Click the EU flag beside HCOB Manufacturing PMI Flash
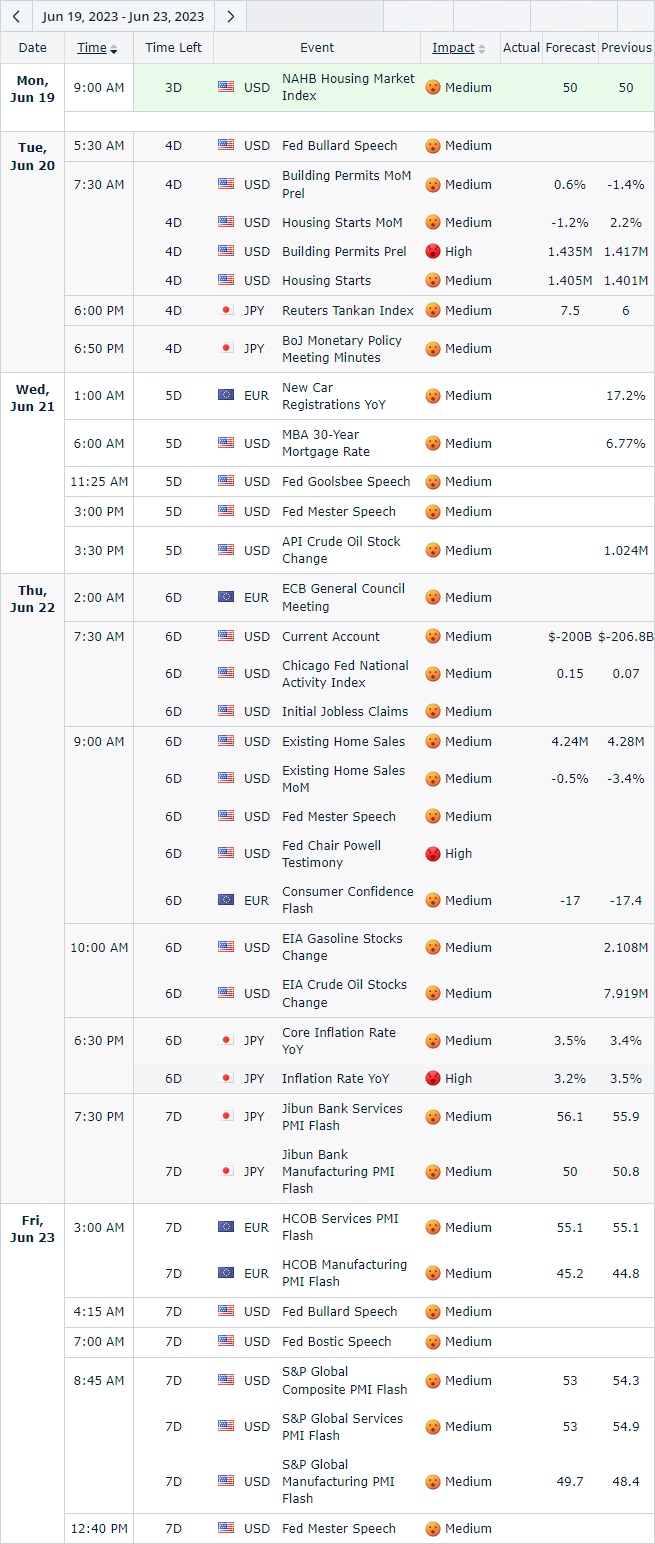 [226, 1273]
